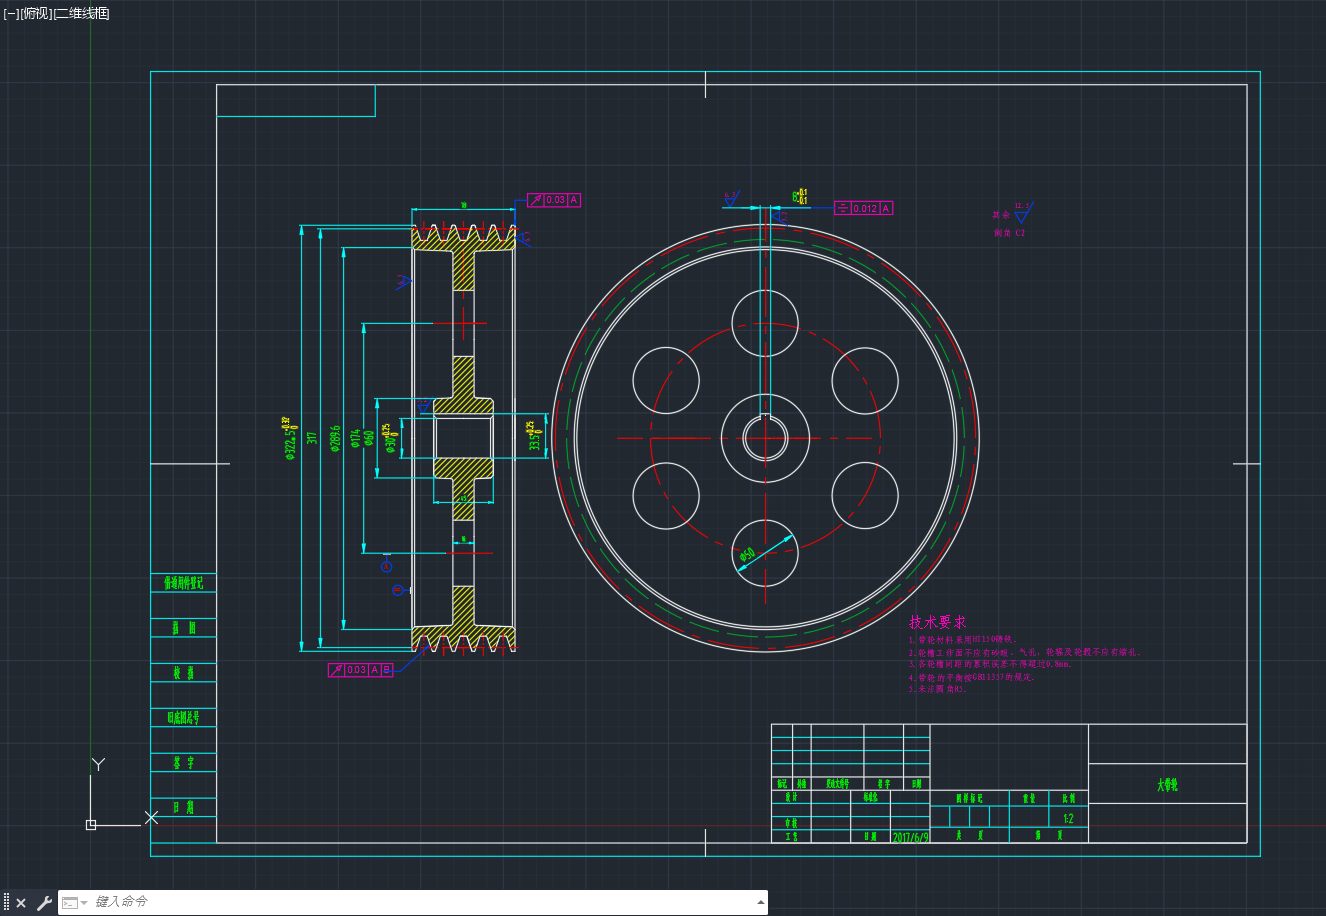
Task: Select the 审核 title block label
Action: coord(791,823)
